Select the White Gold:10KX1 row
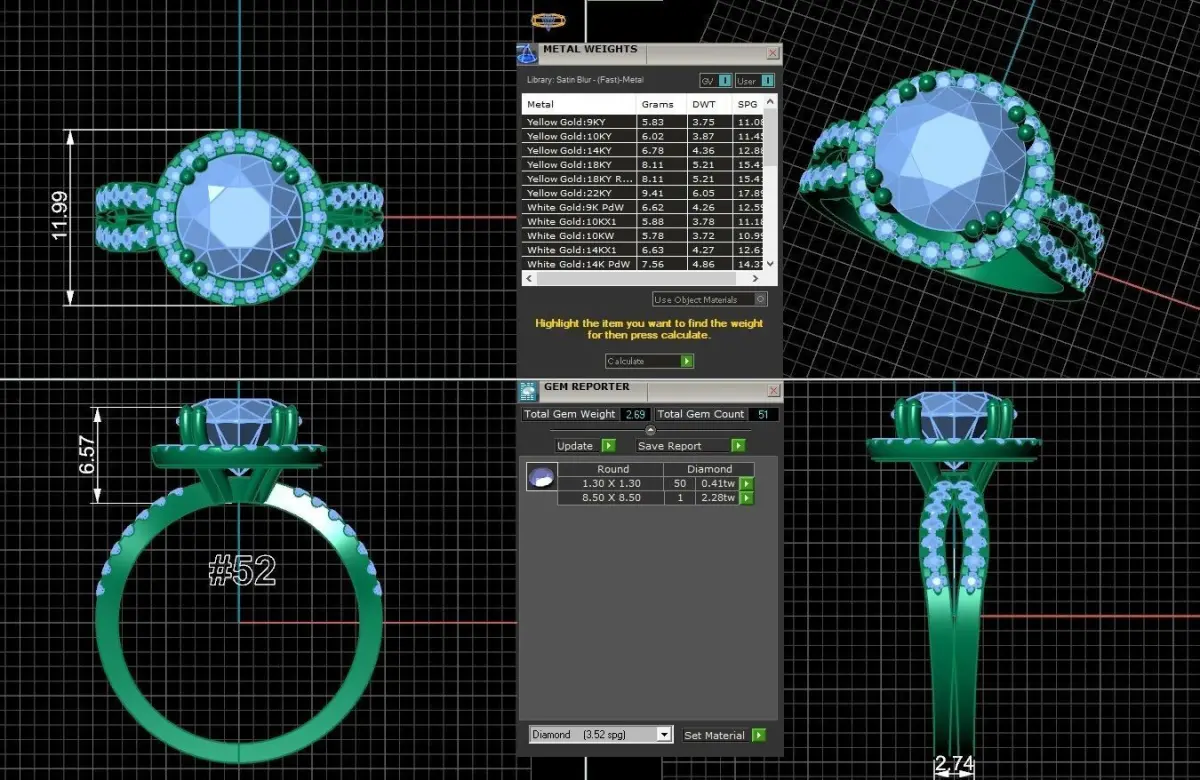This screenshot has width=1200, height=780. (643, 221)
